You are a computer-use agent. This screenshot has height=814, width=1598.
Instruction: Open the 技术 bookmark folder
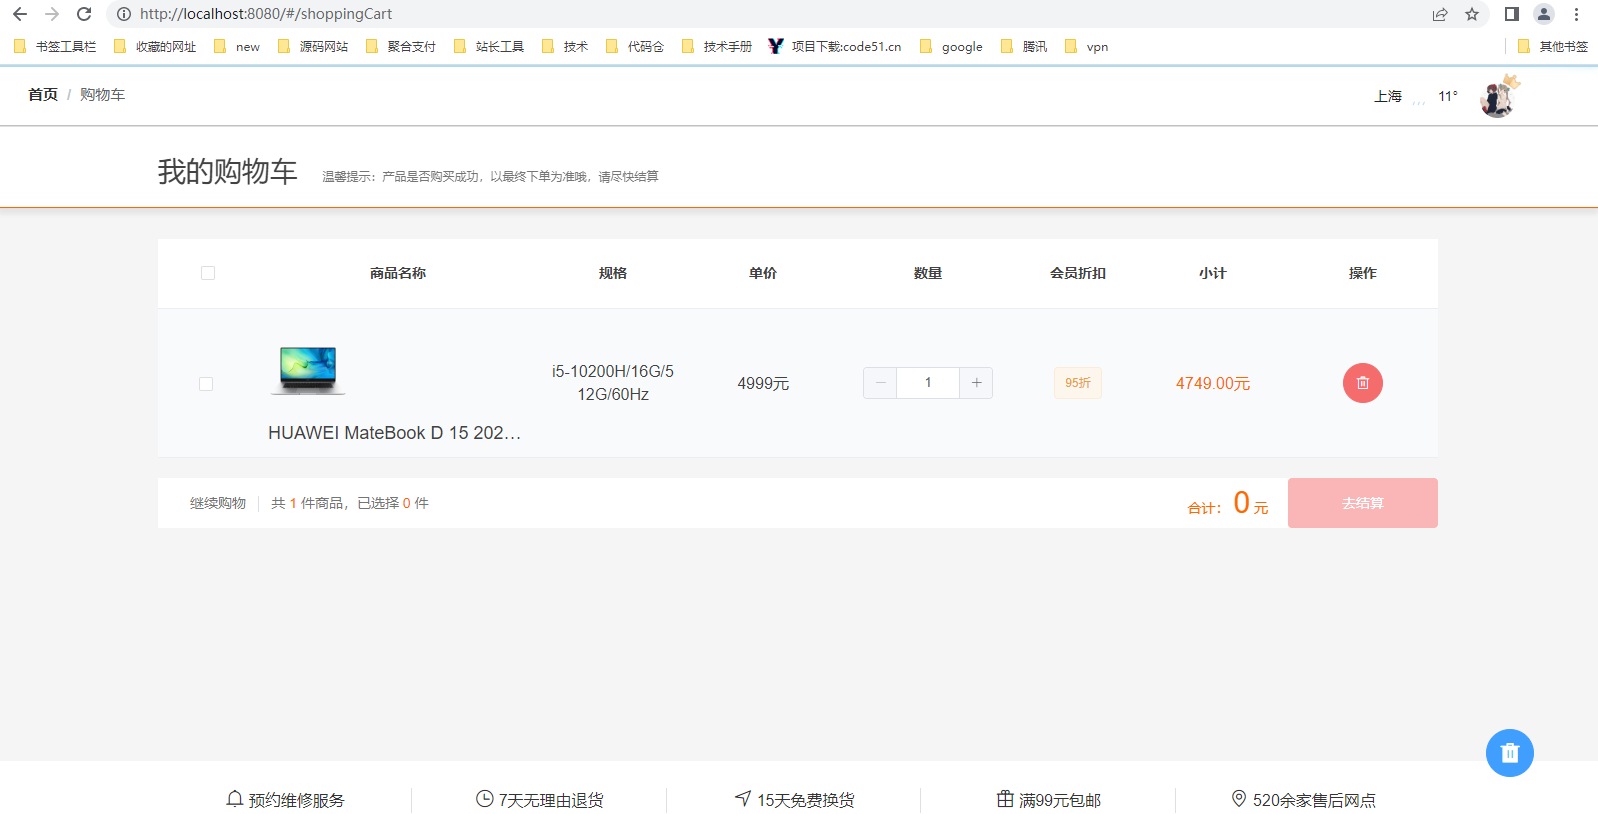(x=565, y=46)
